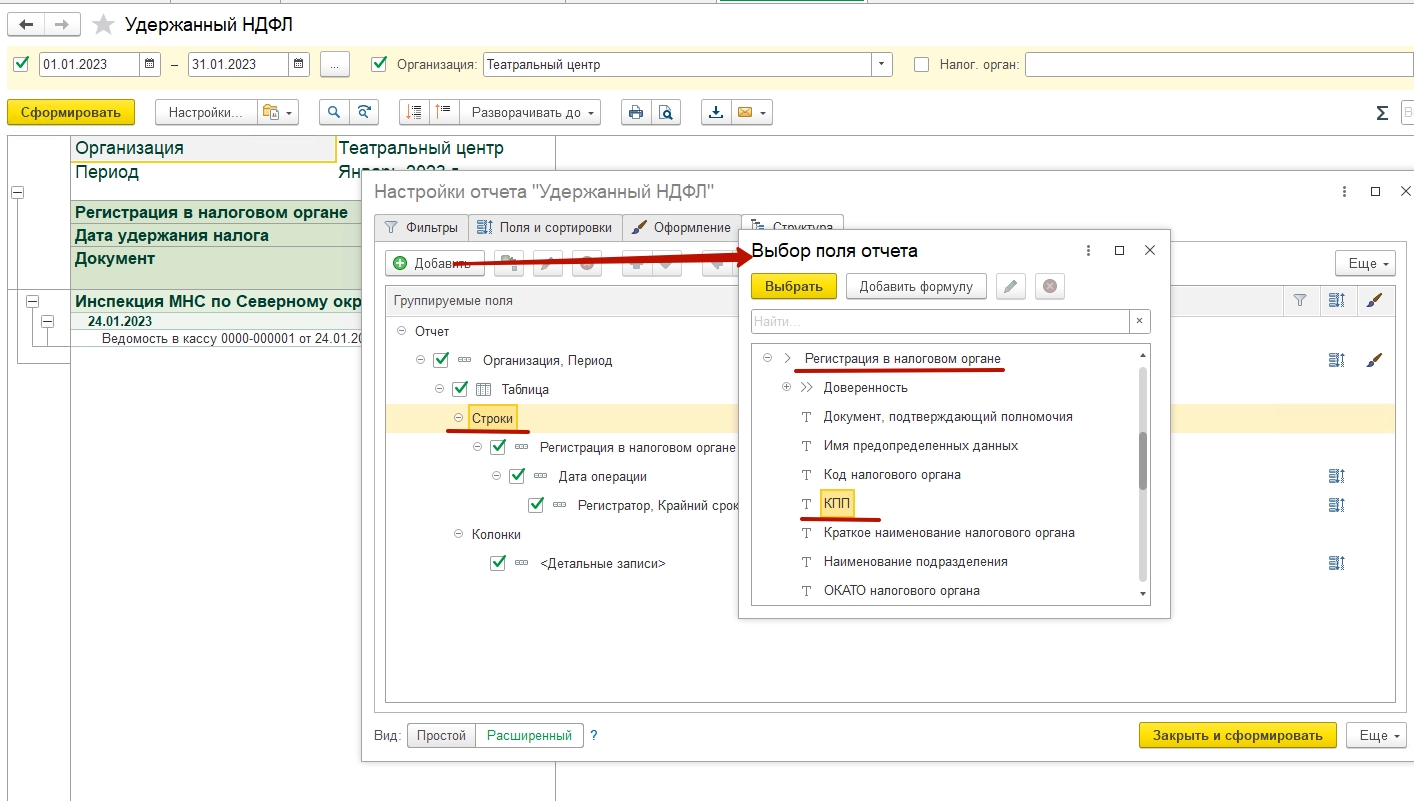Switch to the Фильтры tab
This screenshot has width=1414, height=801.
[421, 228]
